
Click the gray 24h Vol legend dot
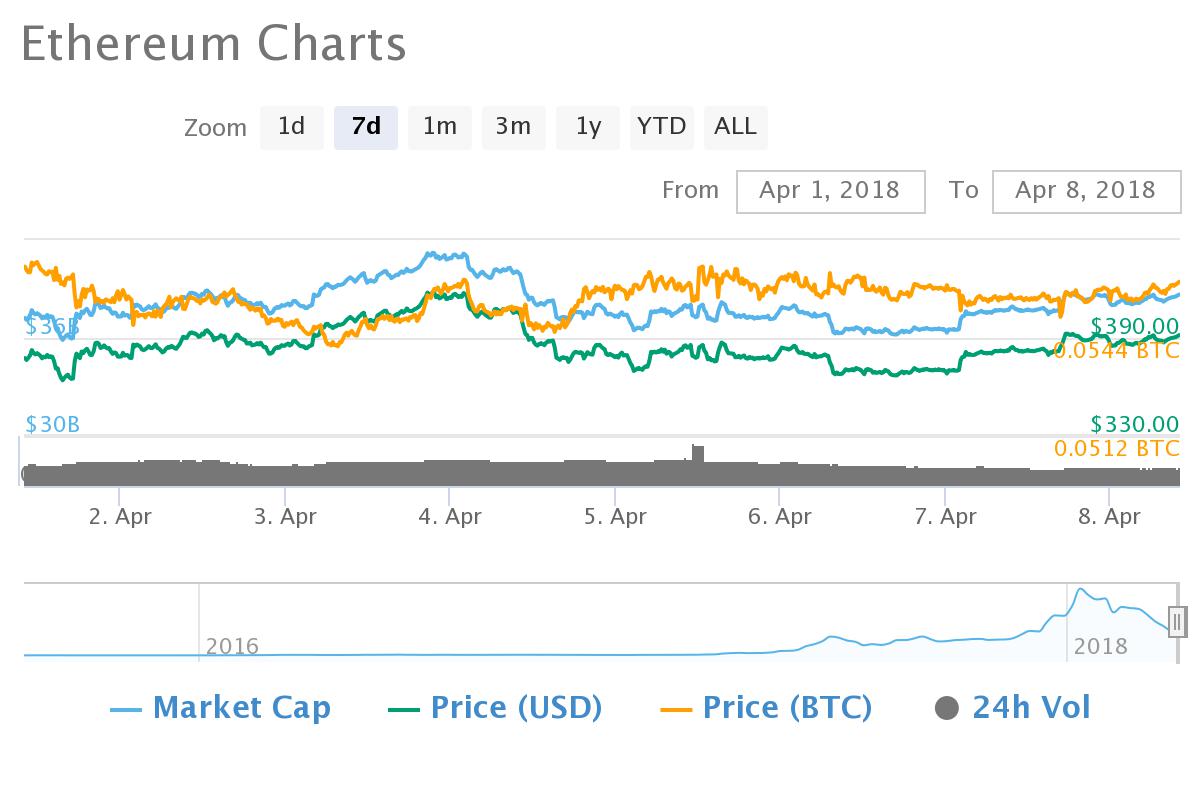(946, 709)
